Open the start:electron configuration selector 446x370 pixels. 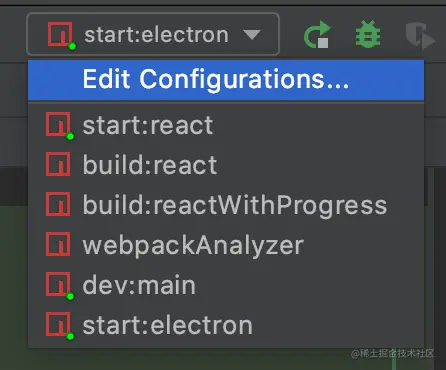point(153,34)
